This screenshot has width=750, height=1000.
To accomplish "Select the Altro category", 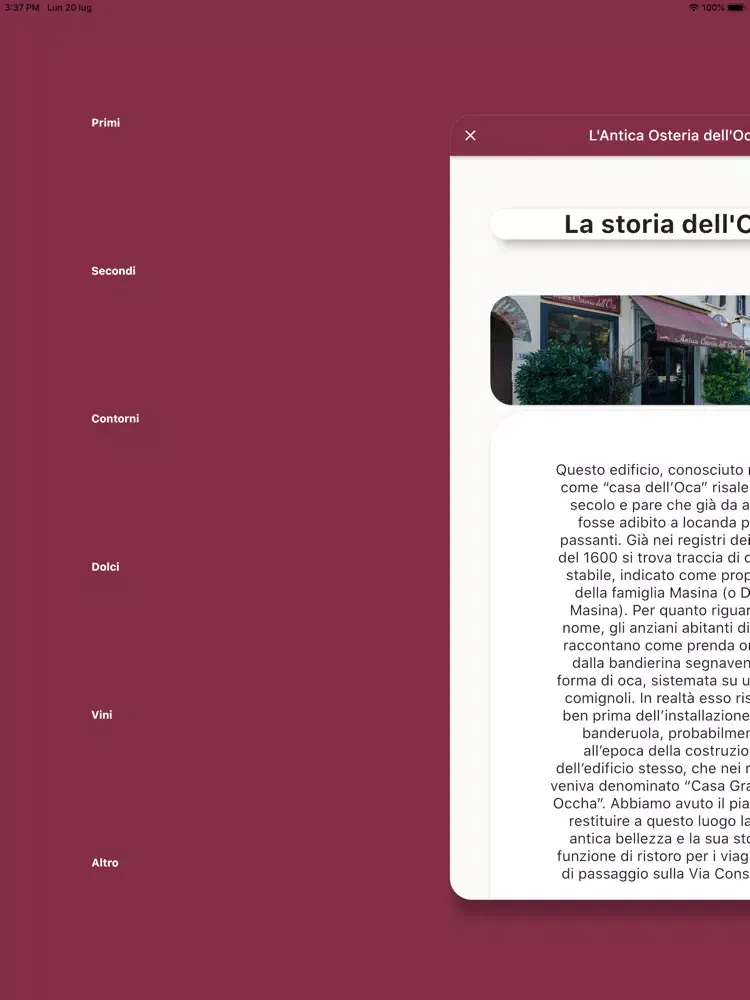I will pyautogui.click(x=105, y=862).
